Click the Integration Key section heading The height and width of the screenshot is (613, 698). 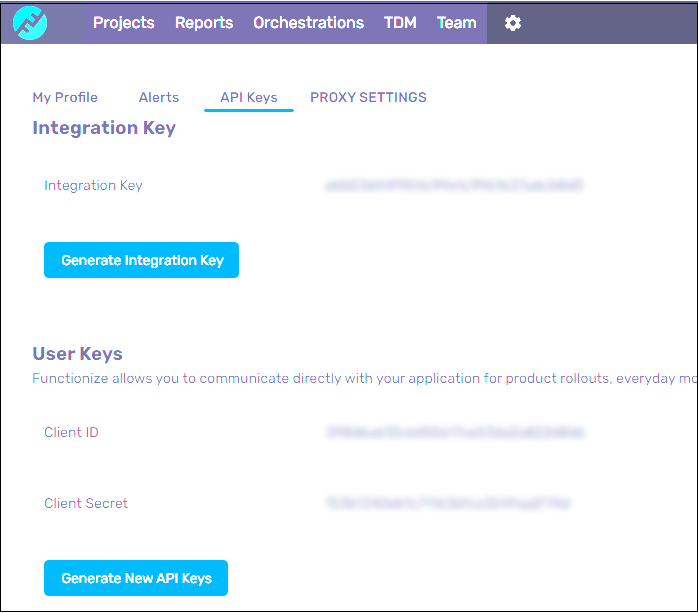104,128
